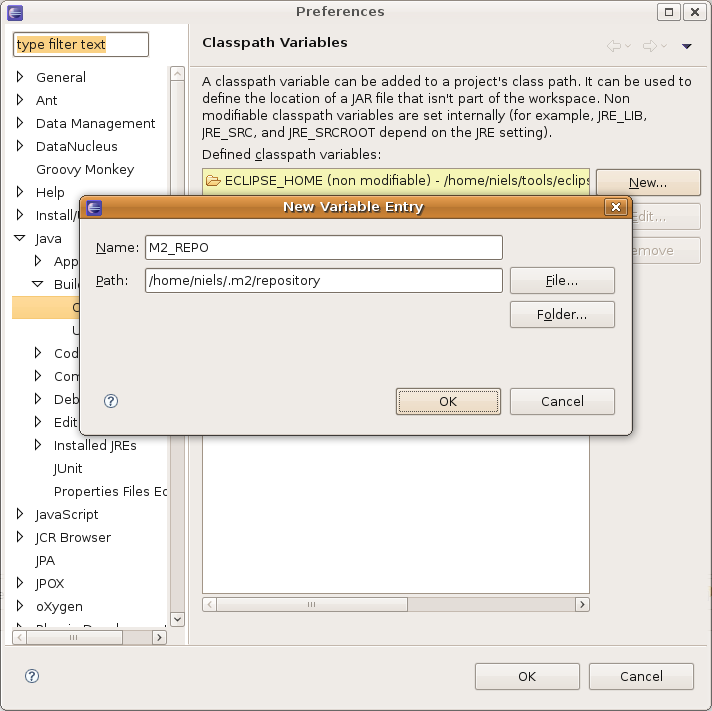712x711 pixels.
Task: Click the File... button
Action: click(x=562, y=280)
